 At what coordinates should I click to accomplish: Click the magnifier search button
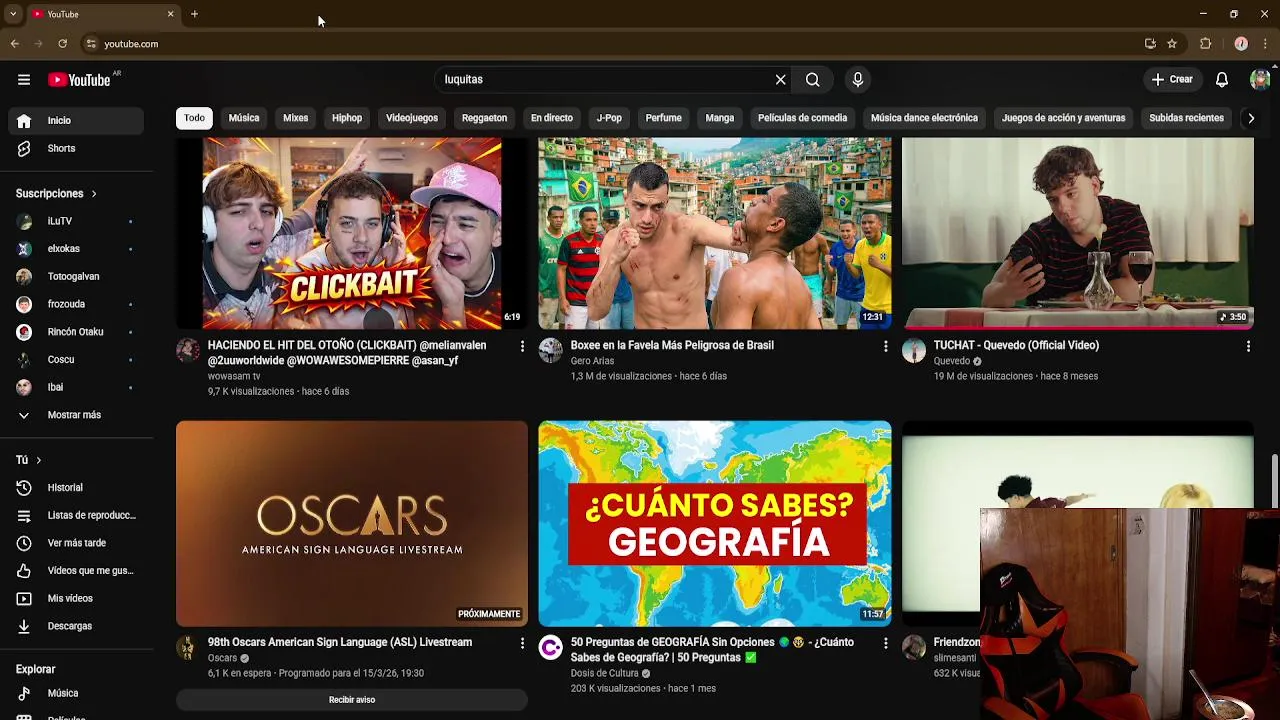(x=813, y=80)
